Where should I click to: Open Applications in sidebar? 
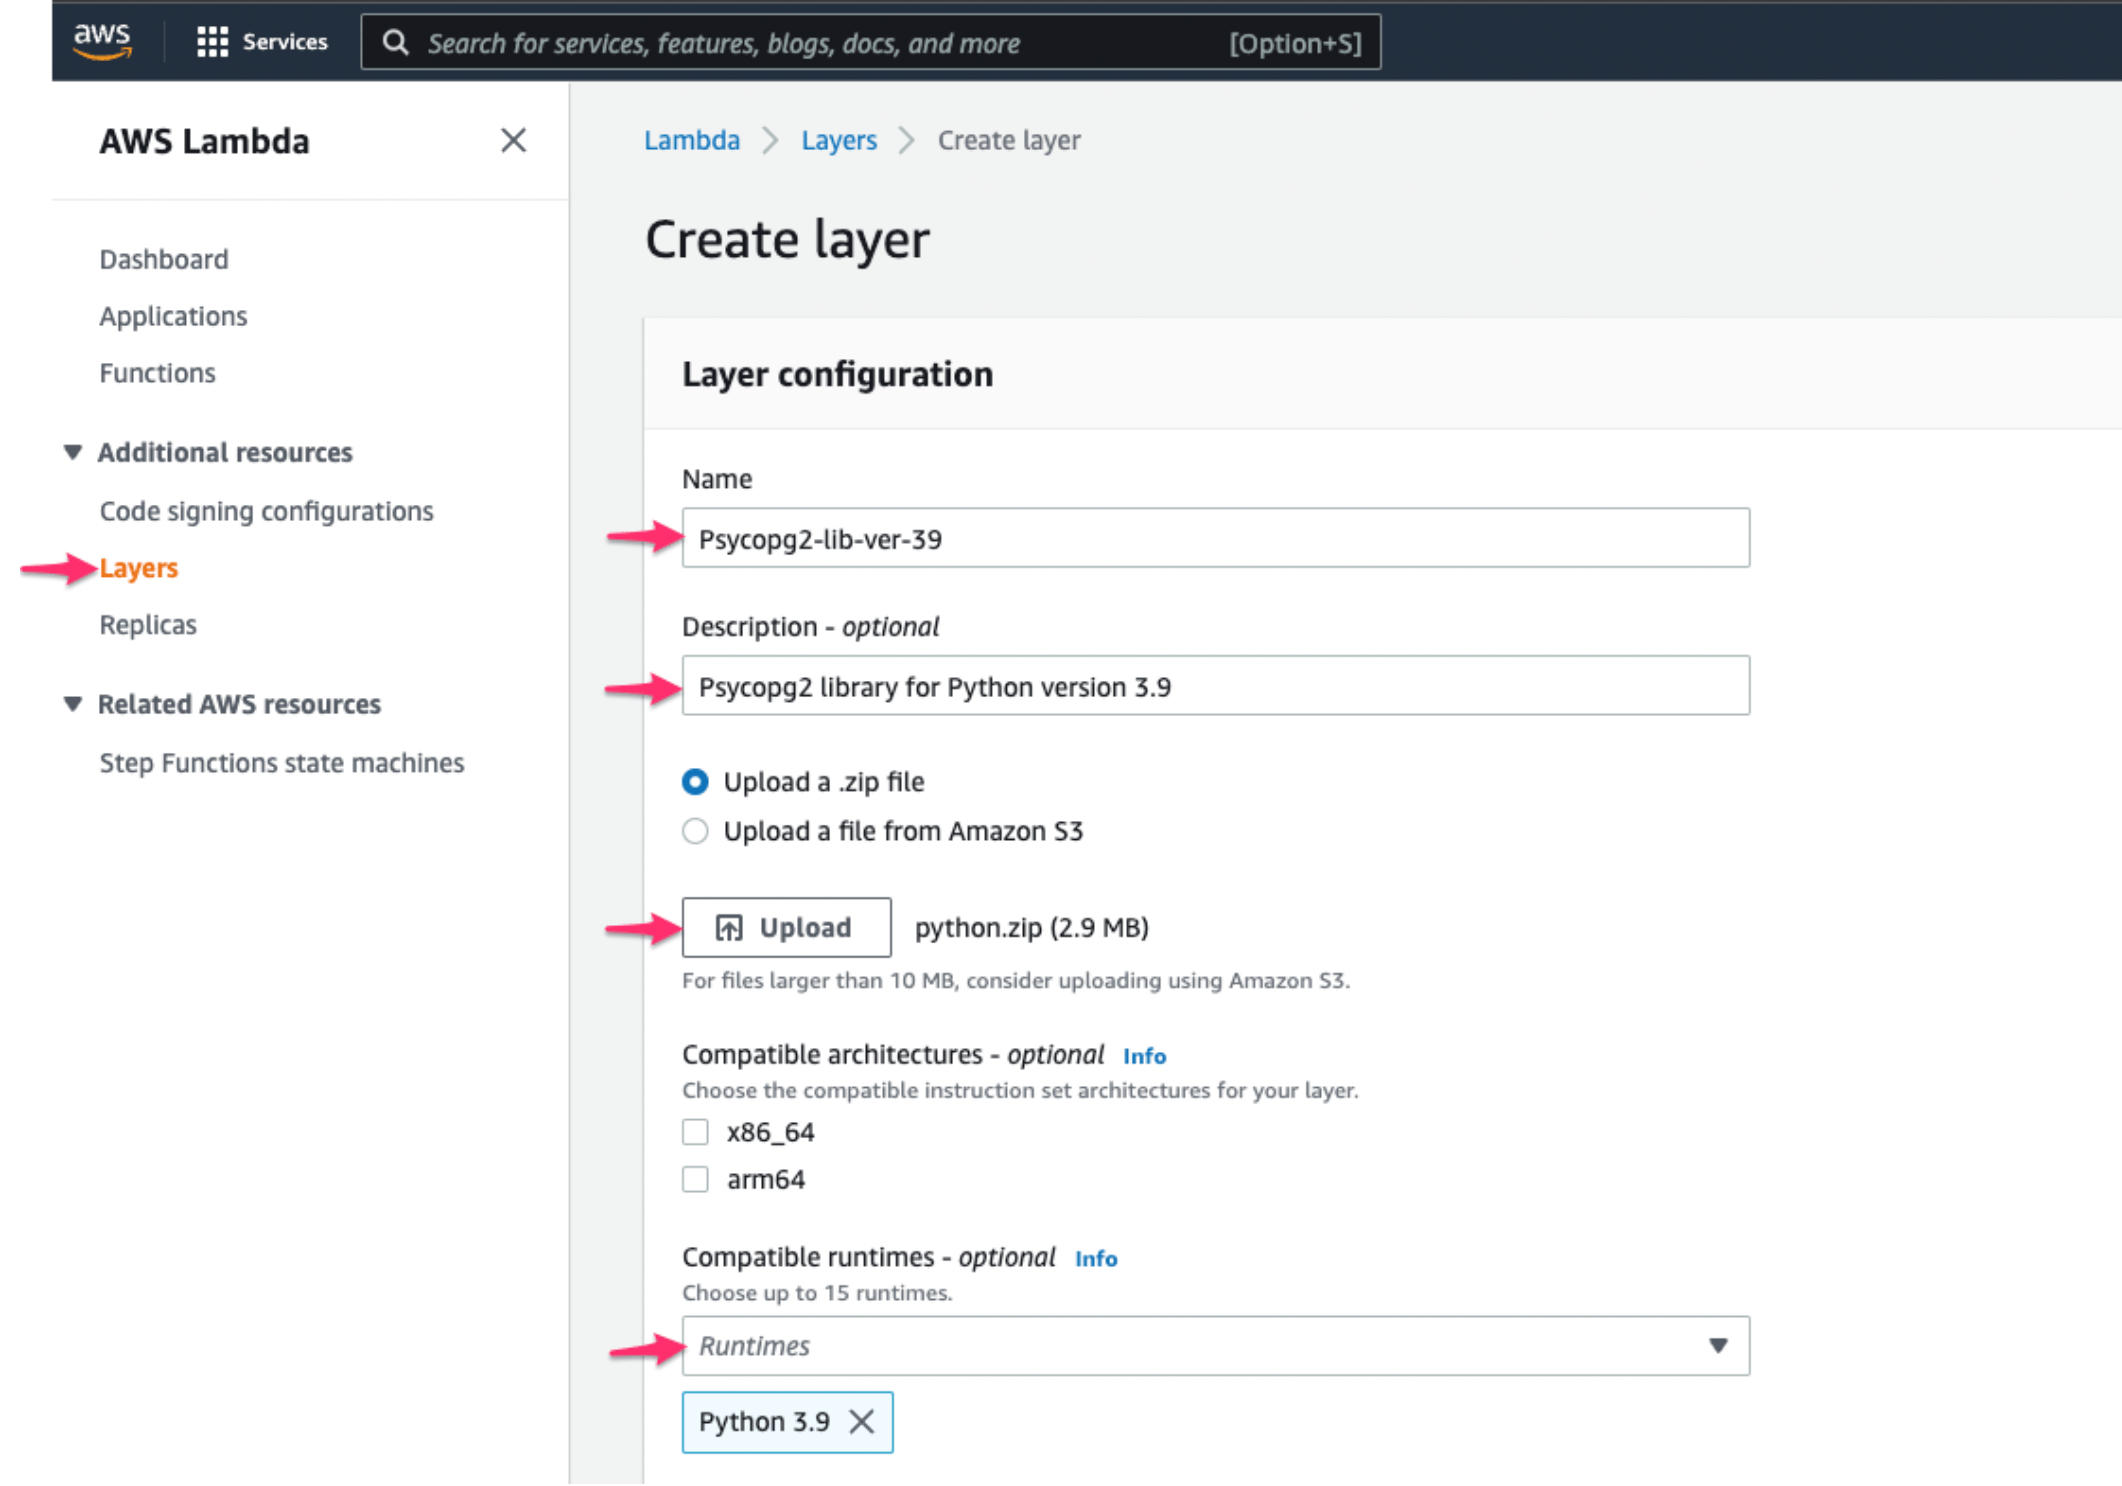click(173, 316)
